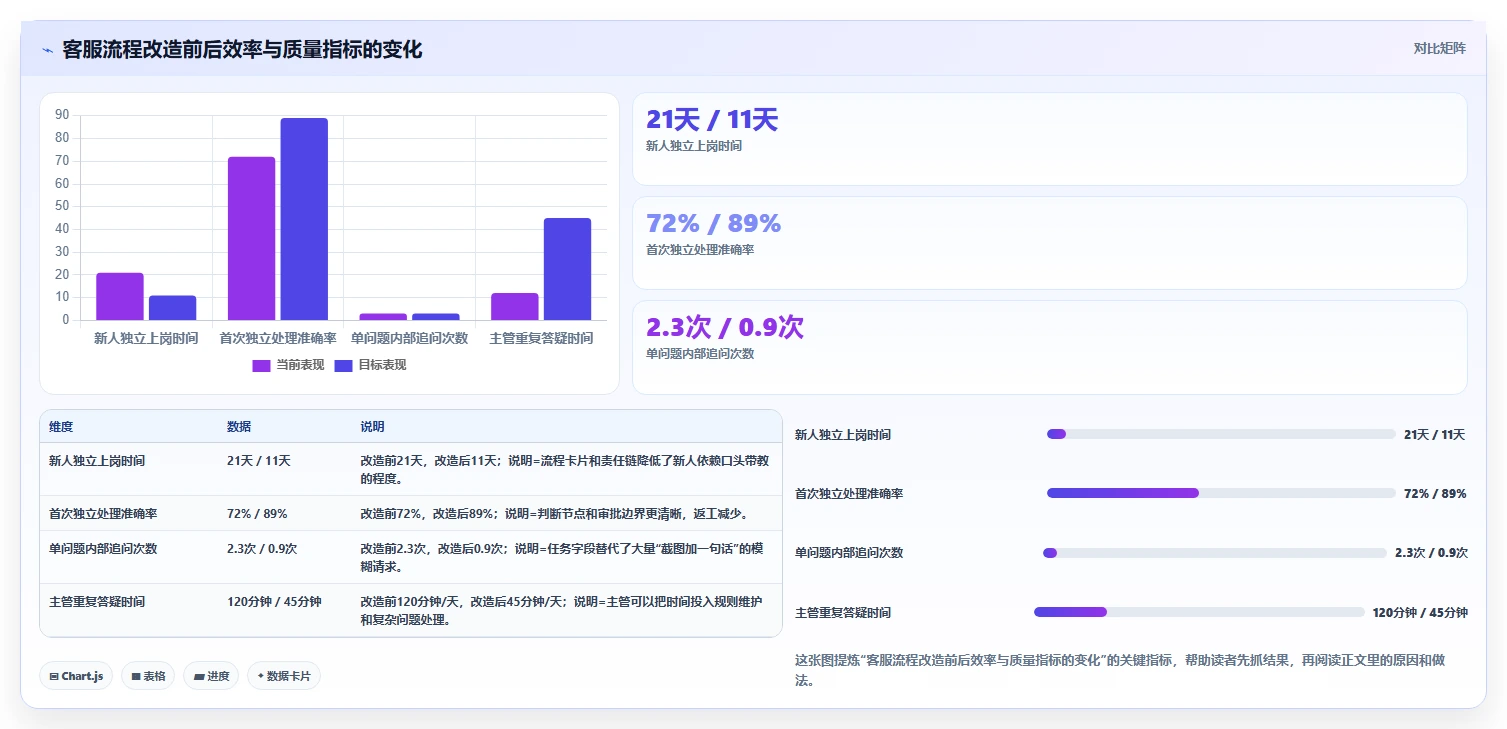This screenshot has width=1507, height=729.
Task: Click the 主管重复答疑时间 progress bar
Action: (x=1199, y=612)
